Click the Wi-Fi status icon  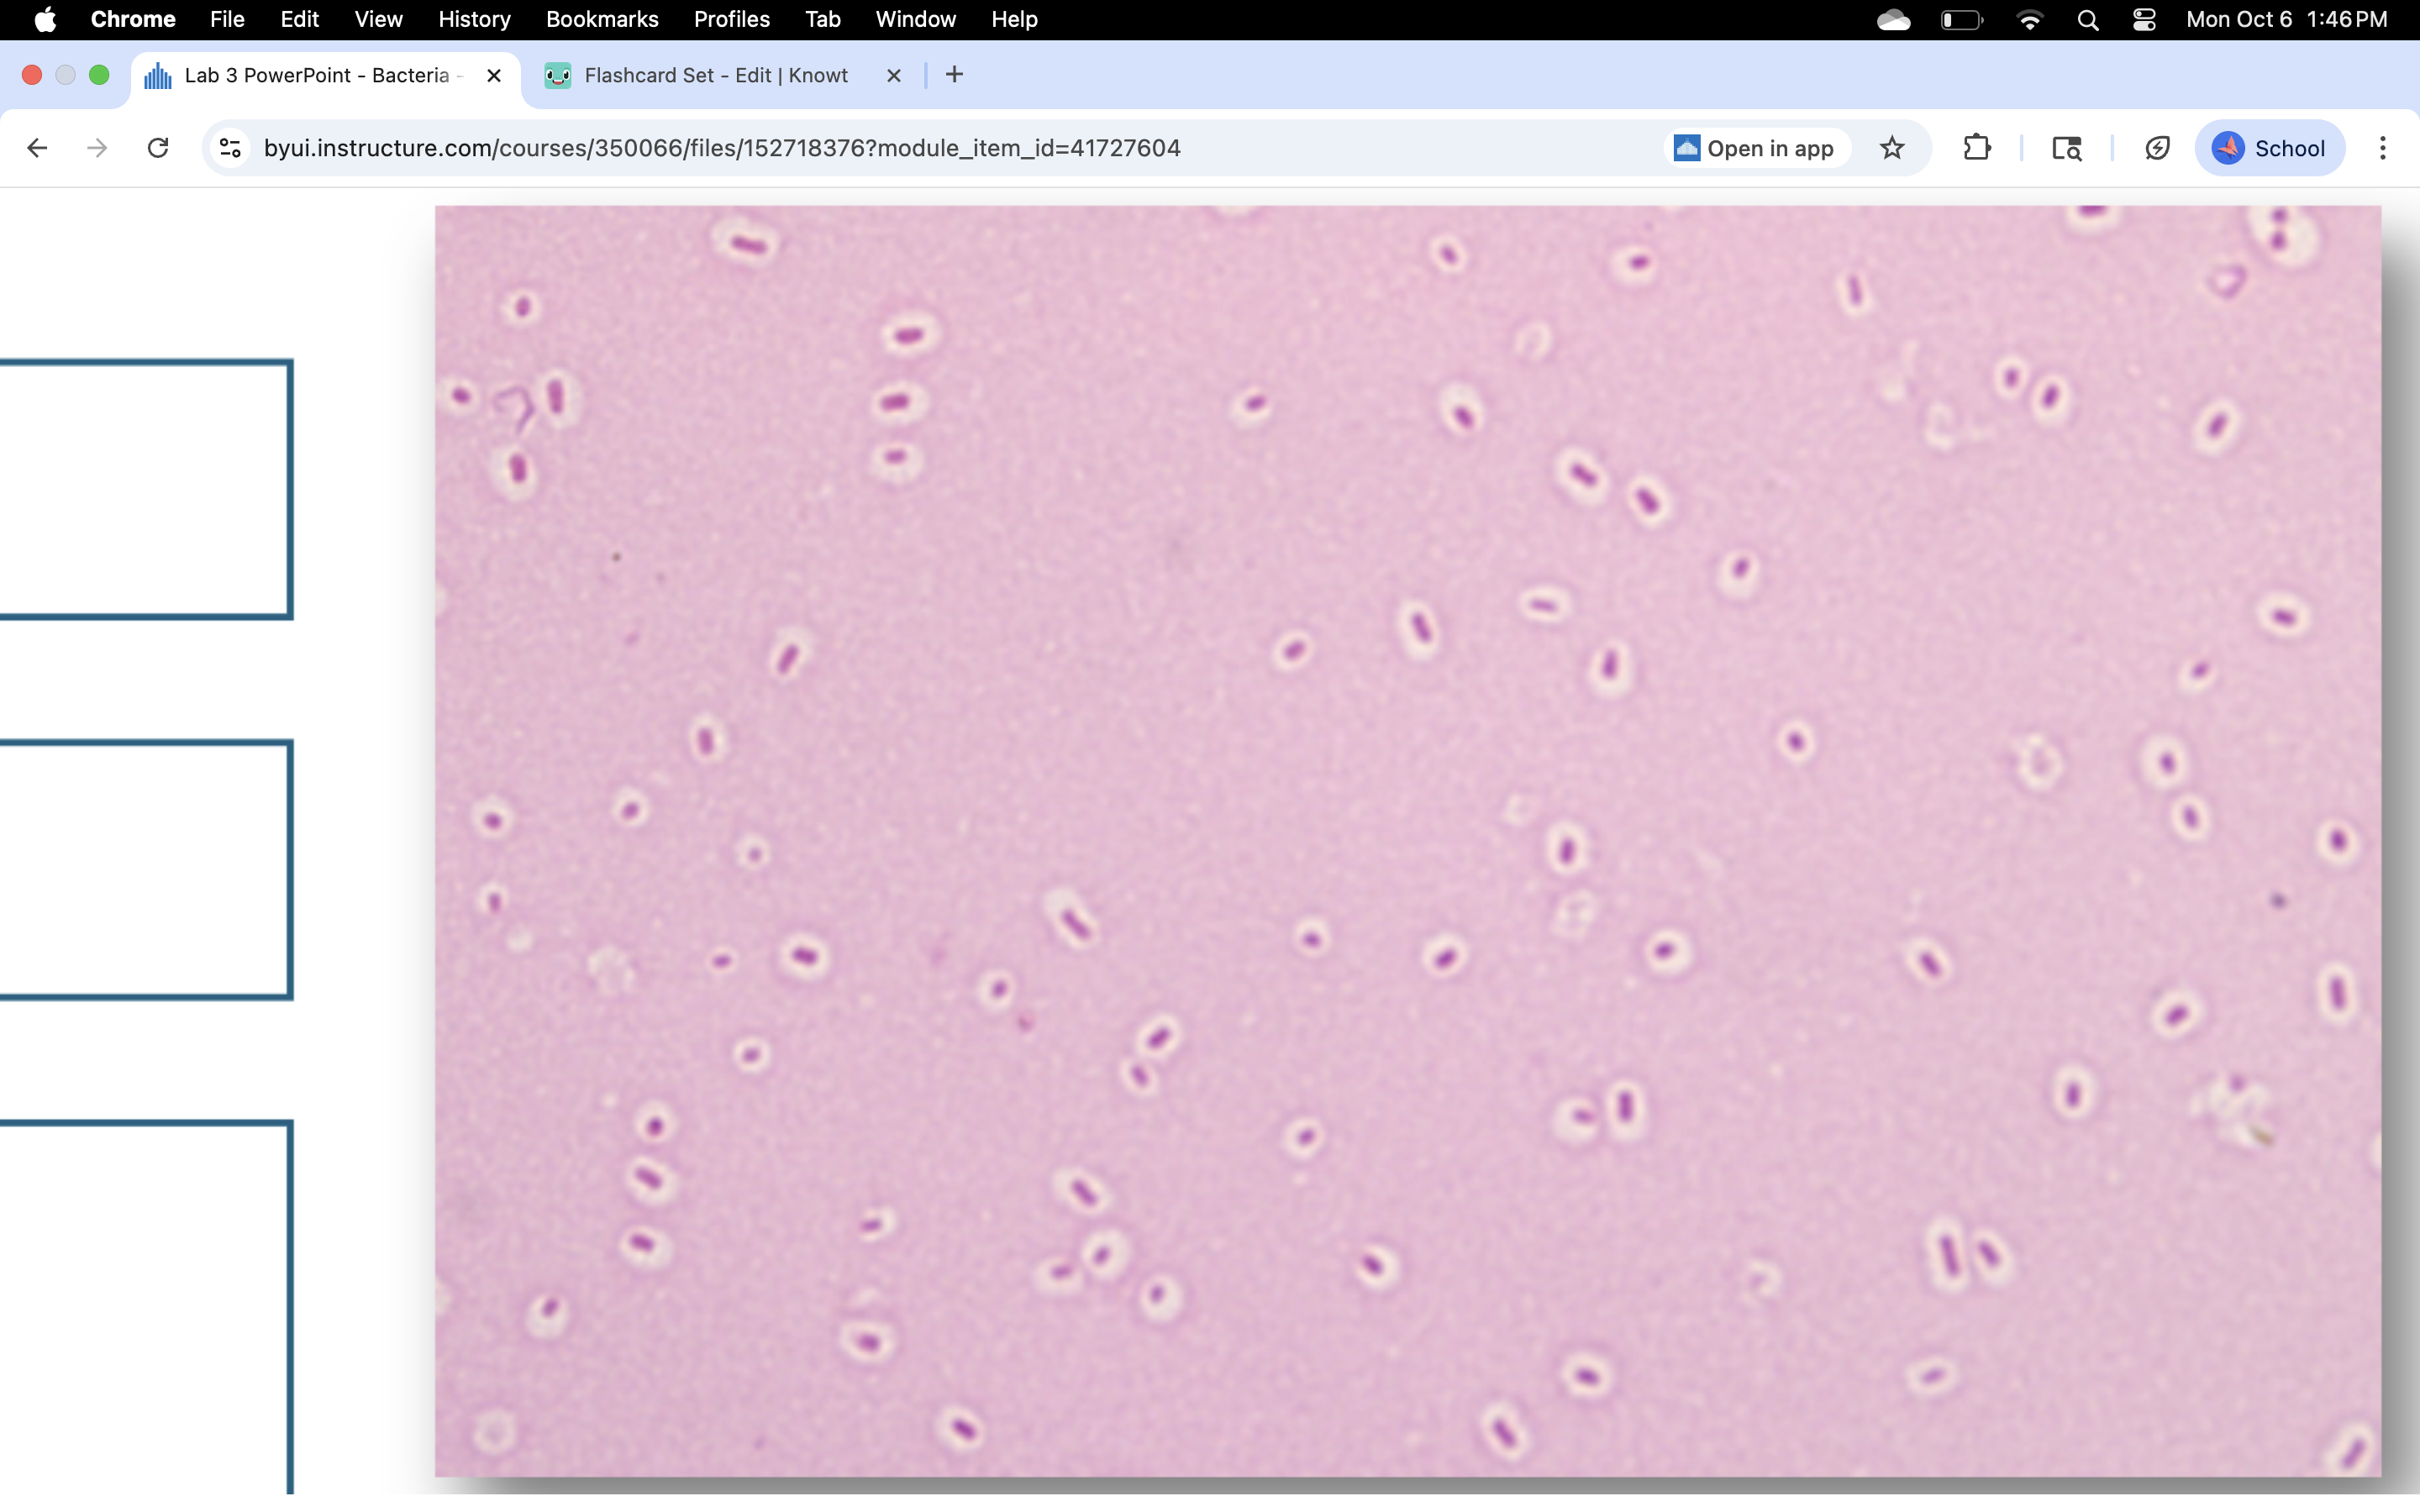tap(2029, 19)
